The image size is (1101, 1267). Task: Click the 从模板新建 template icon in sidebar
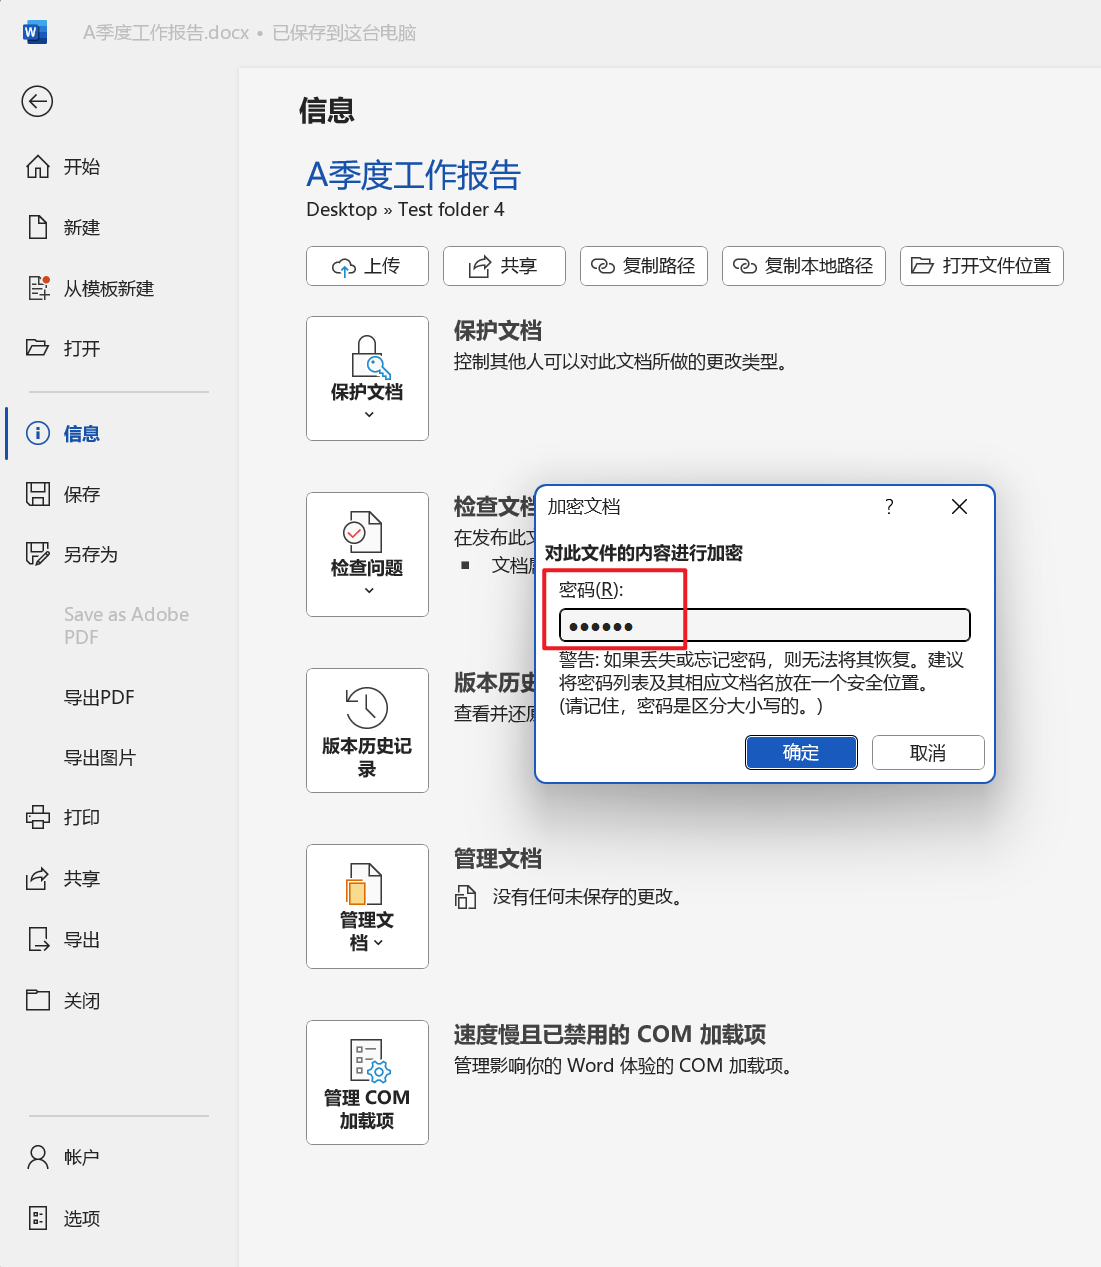point(38,288)
